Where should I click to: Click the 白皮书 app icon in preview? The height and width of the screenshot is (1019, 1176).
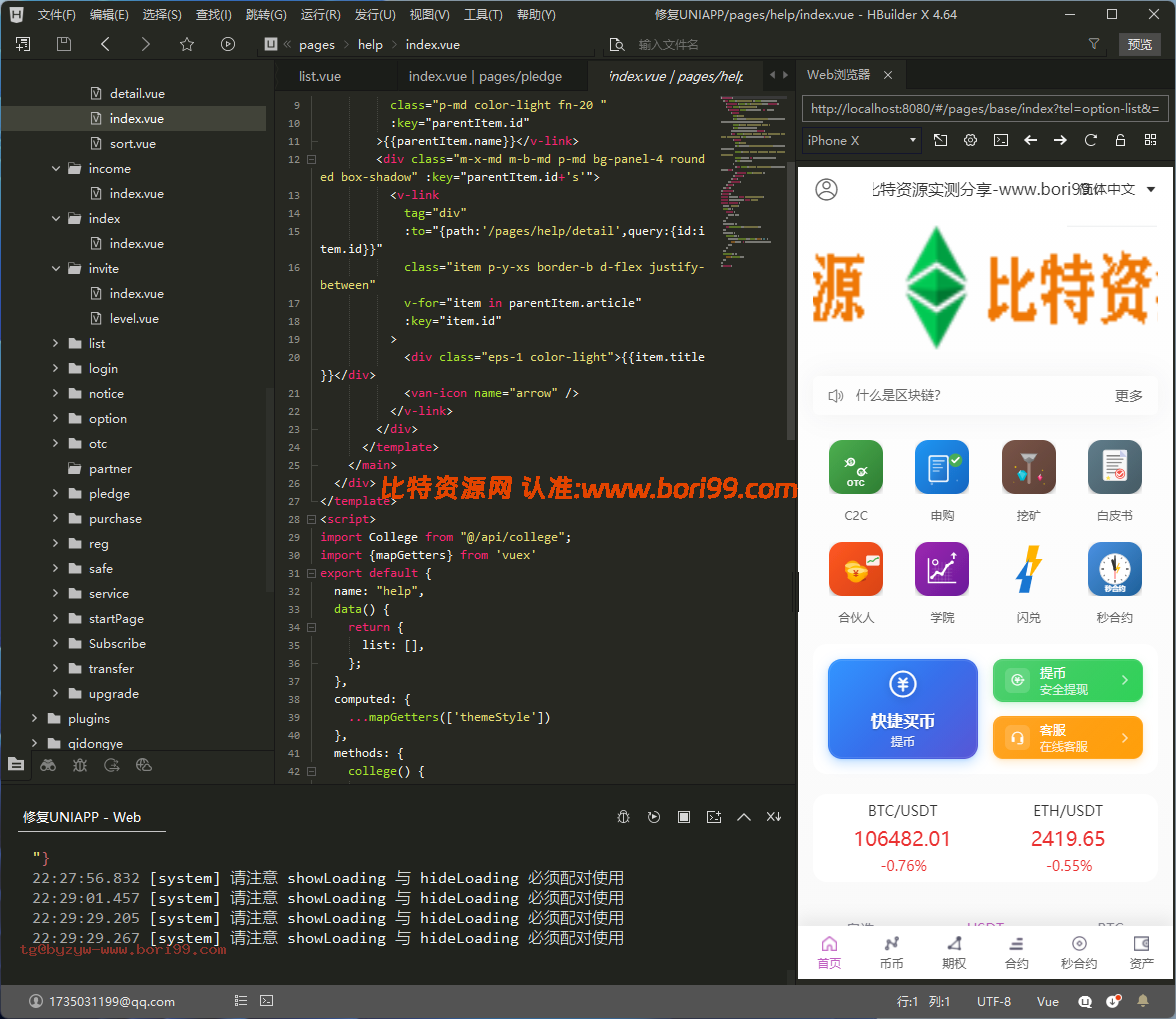[x=1114, y=467]
